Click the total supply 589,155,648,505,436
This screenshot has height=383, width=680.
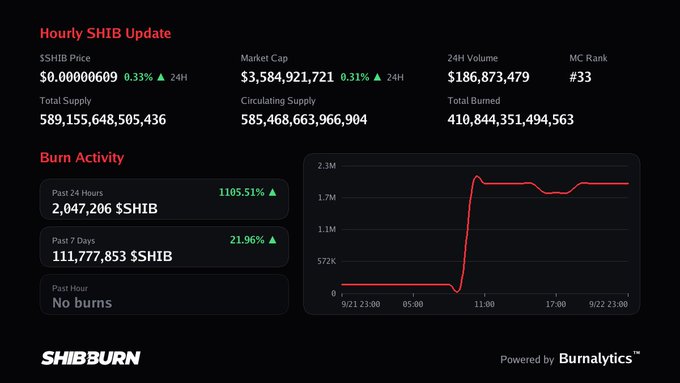click(x=103, y=120)
